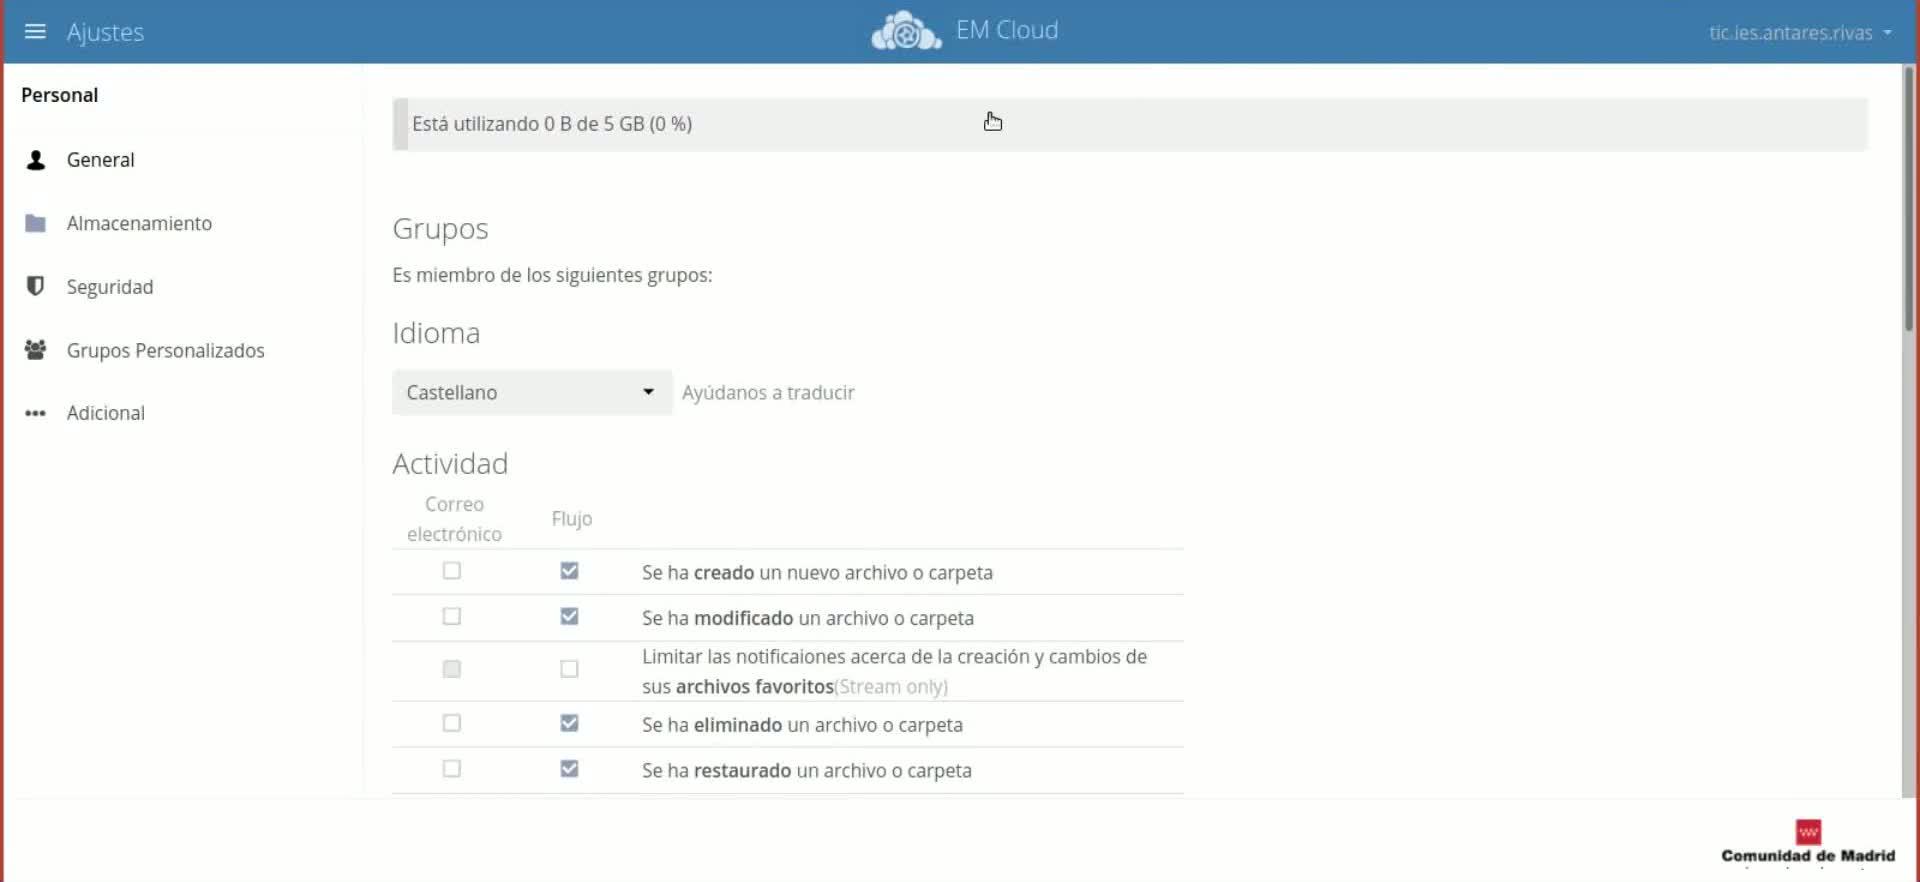Uncheck Flujo for modified file or folder
Viewport: 1920px width, 882px height.
(569, 617)
